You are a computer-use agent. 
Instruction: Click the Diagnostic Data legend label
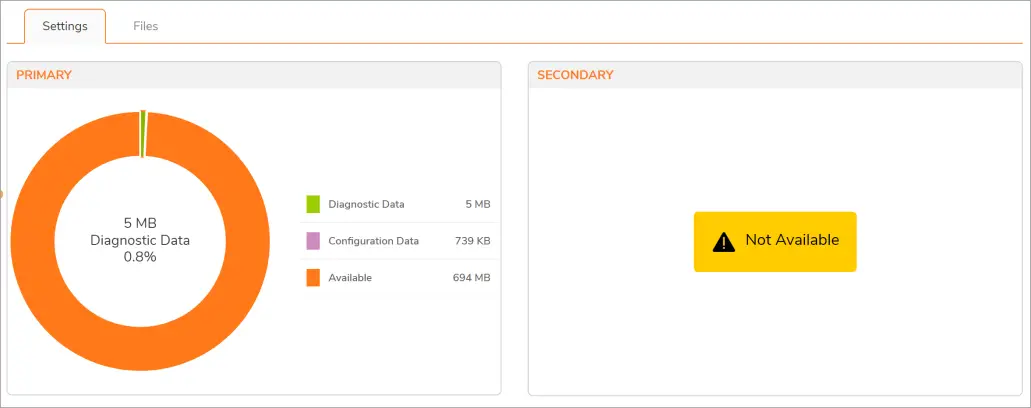click(366, 204)
